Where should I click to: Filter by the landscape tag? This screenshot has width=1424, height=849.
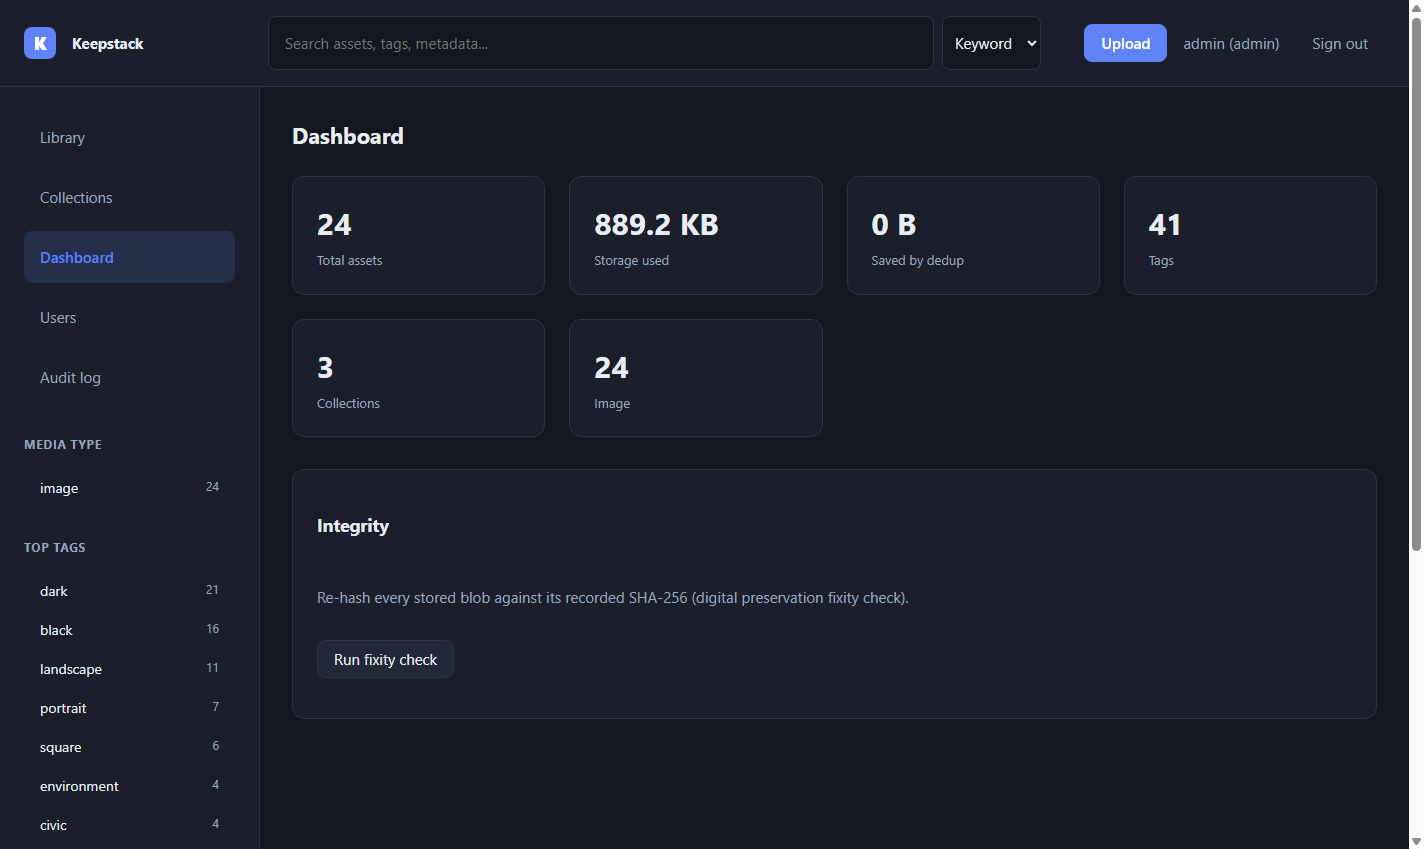(x=129, y=669)
